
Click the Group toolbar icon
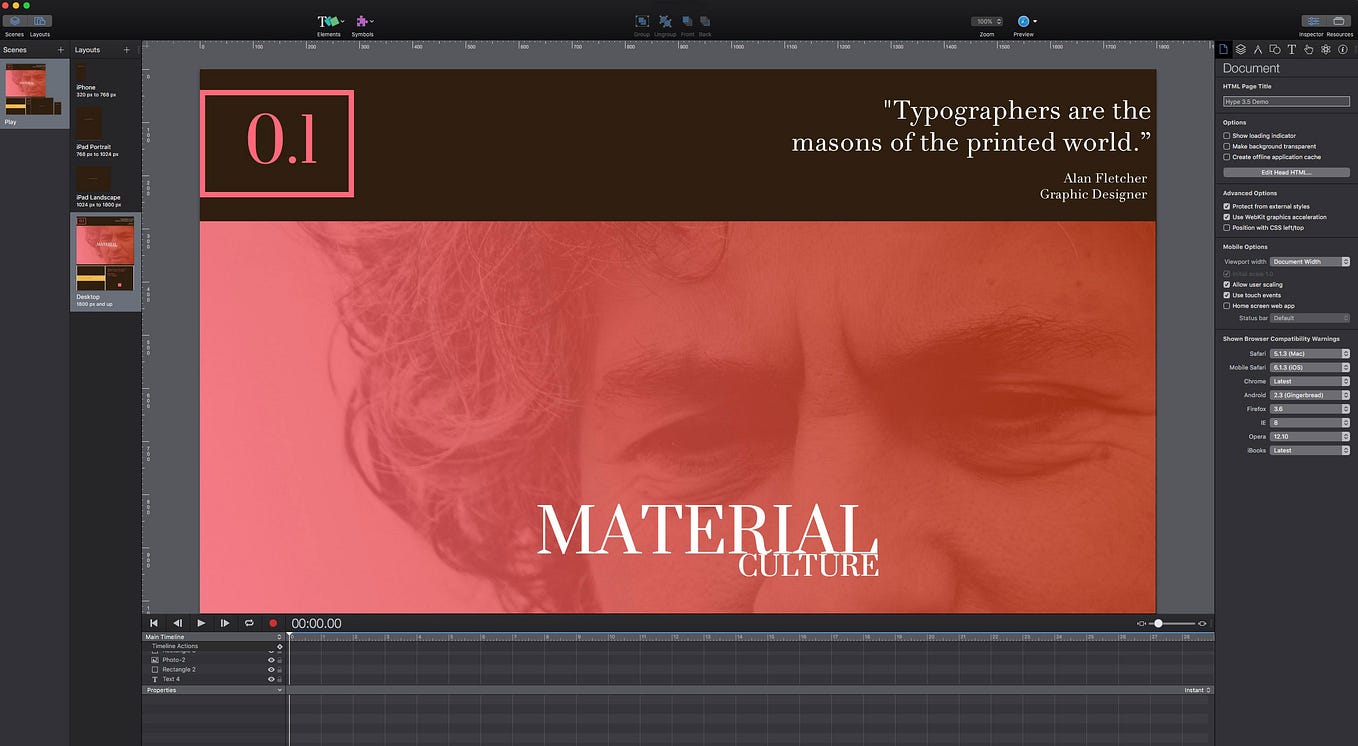[x=642, y=21]
